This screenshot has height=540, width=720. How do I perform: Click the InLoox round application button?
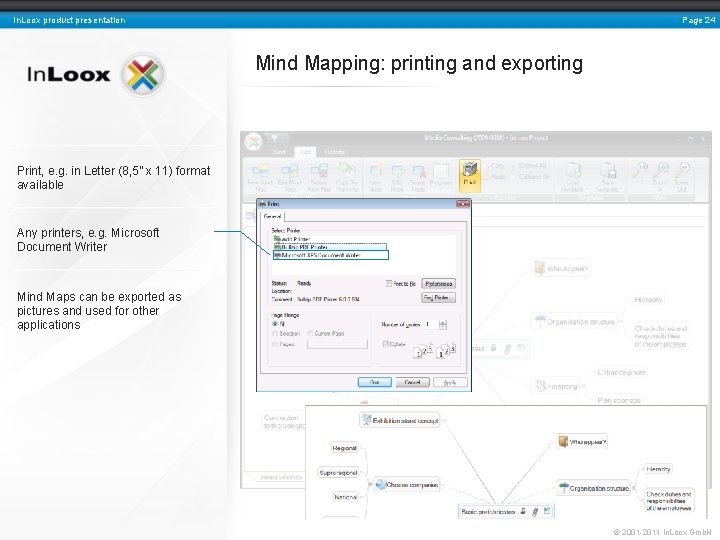point(253,141)
